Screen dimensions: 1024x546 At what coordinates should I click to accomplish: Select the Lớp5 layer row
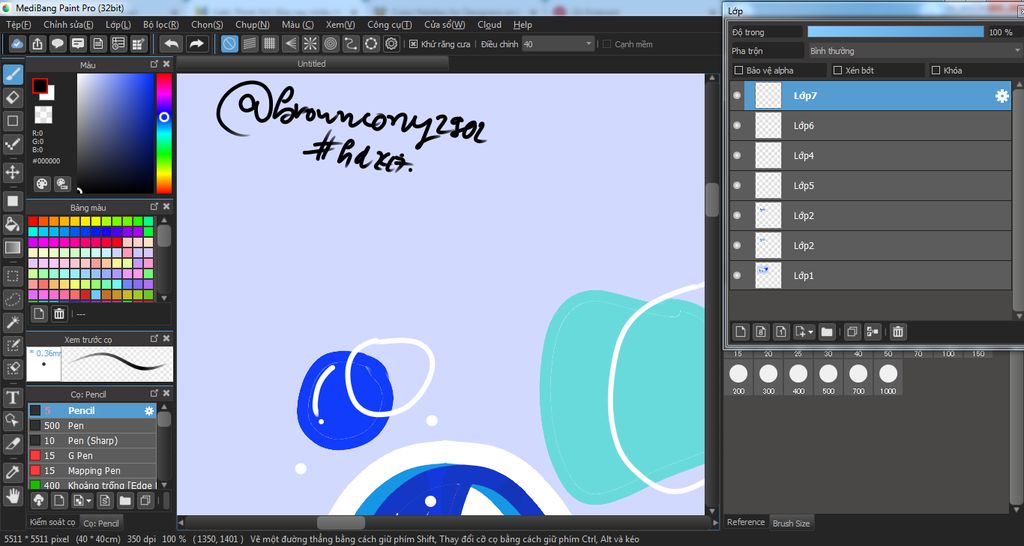pos(871,185)
